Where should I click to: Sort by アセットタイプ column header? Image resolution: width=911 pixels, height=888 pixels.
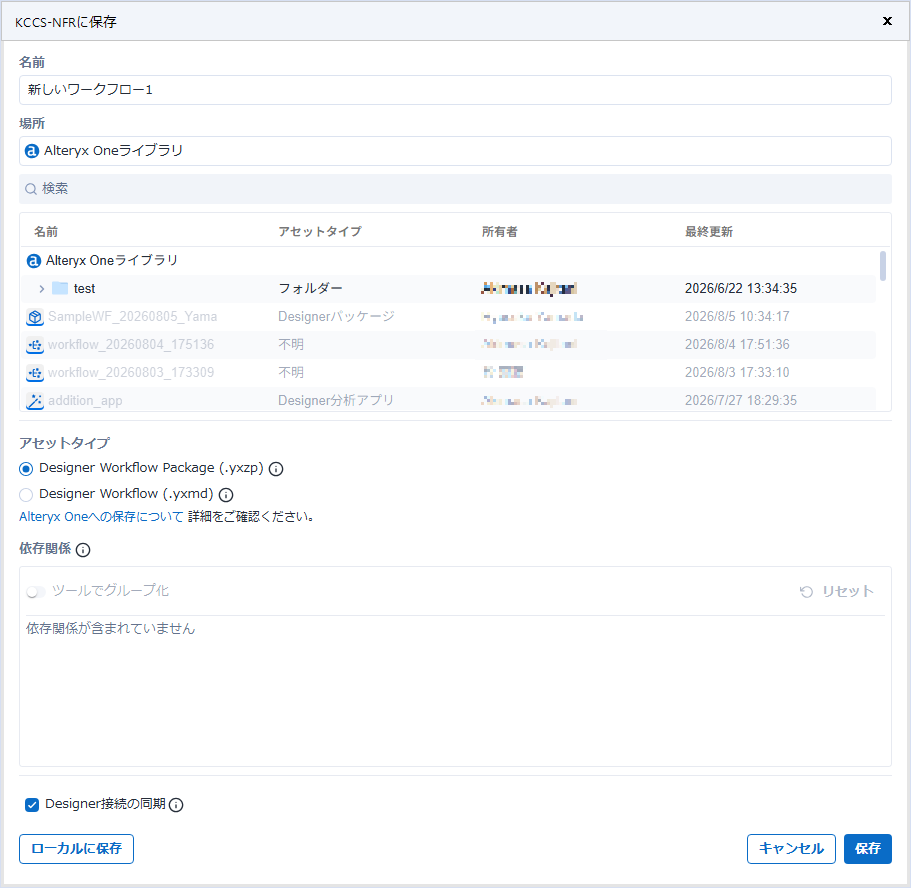point(320,232)
